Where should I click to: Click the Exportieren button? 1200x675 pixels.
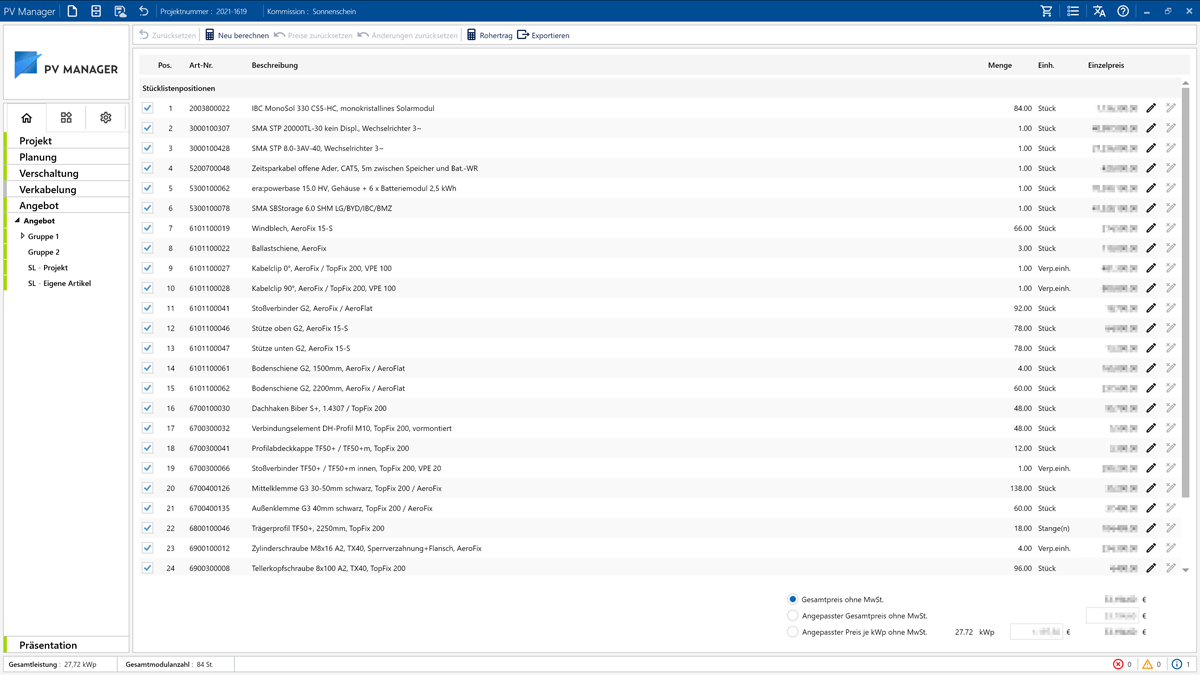point(545,34)
